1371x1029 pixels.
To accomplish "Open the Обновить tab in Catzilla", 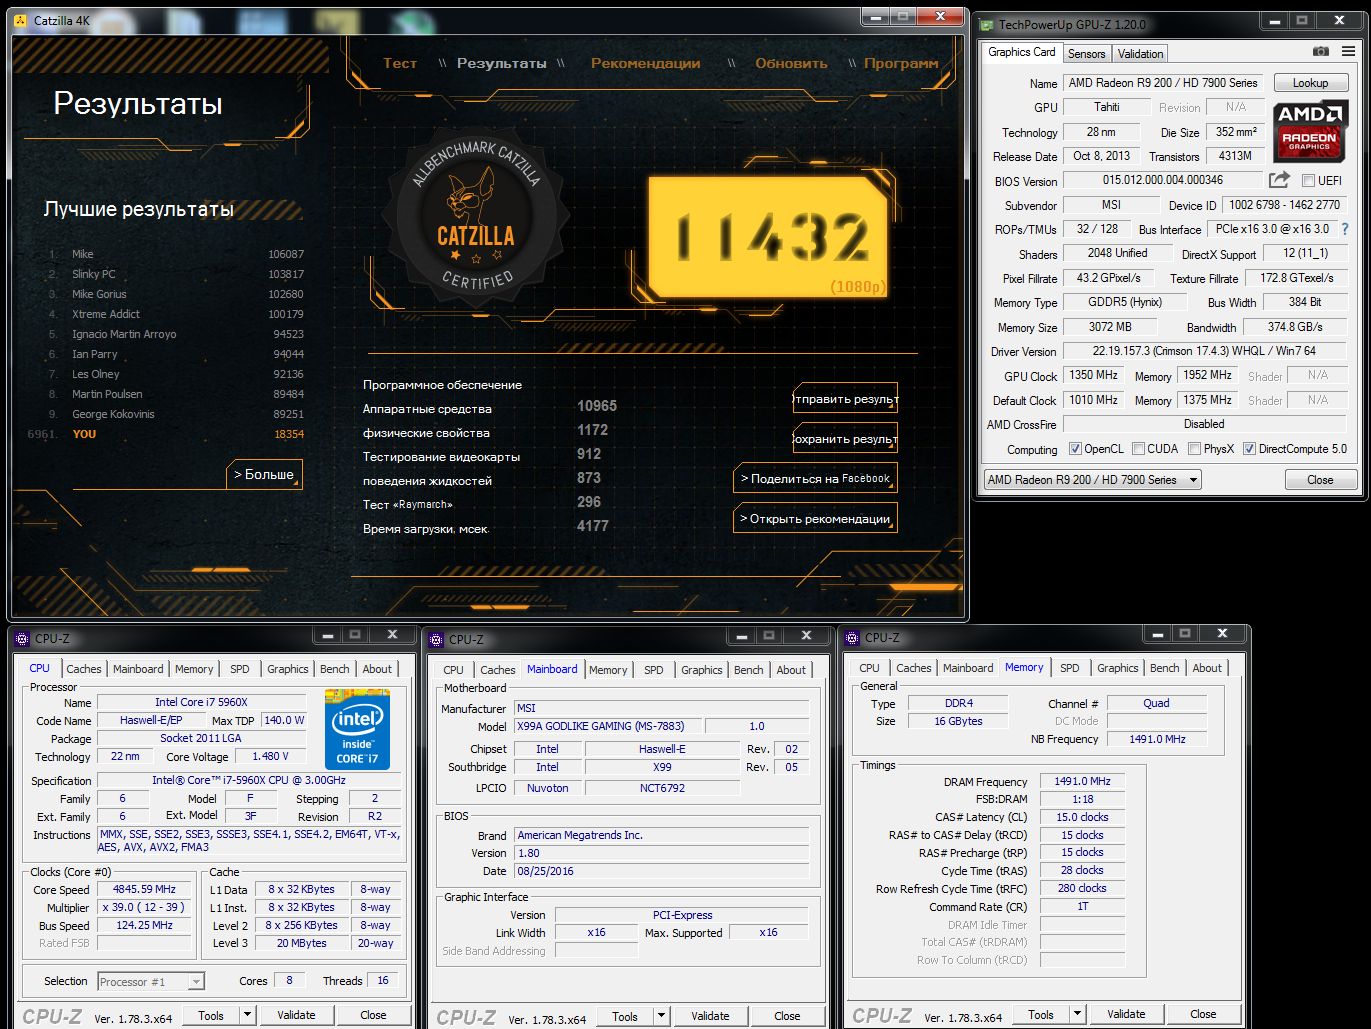I will click(791, 63).
